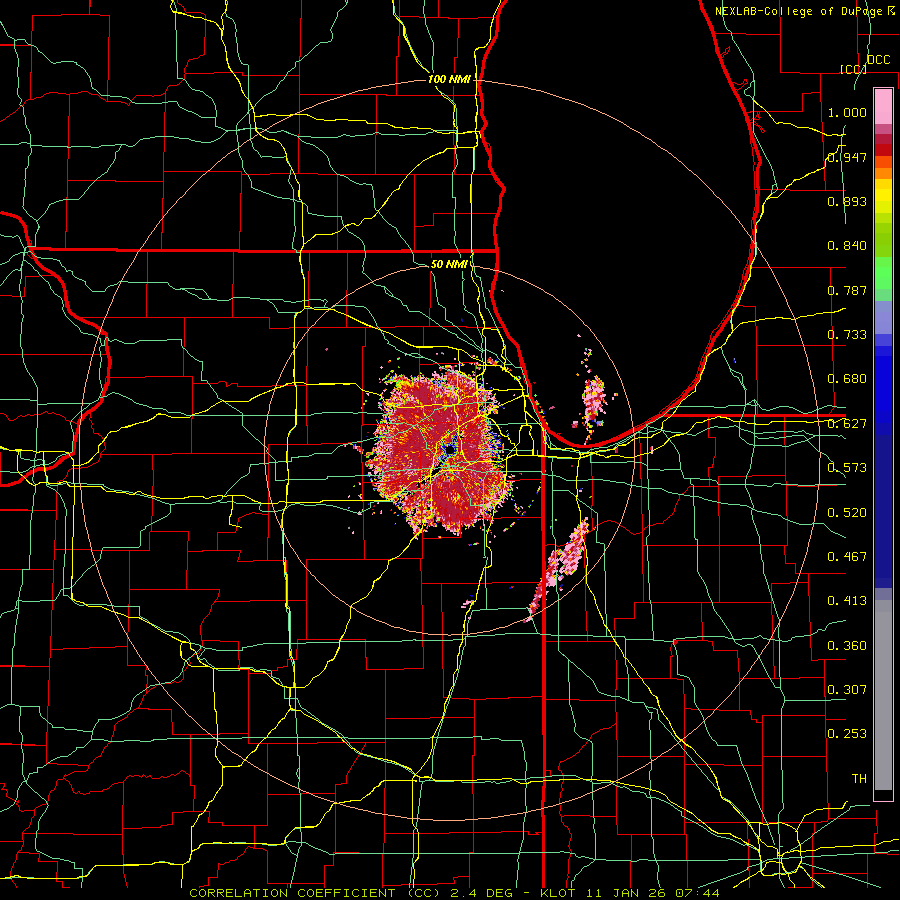Click the TH threshold label

pos(859,779)
